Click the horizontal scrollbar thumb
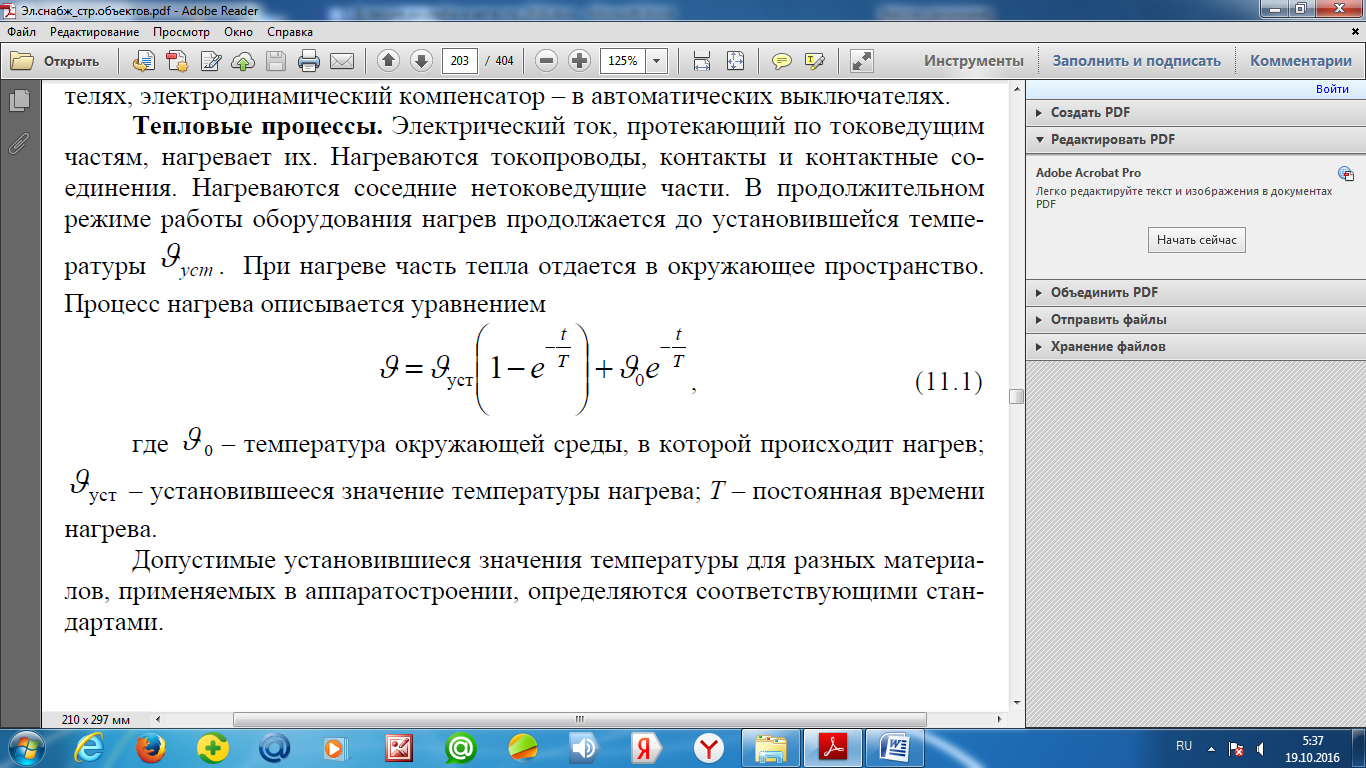Screen dimensions: 1366x768 (x=578, y=719)
